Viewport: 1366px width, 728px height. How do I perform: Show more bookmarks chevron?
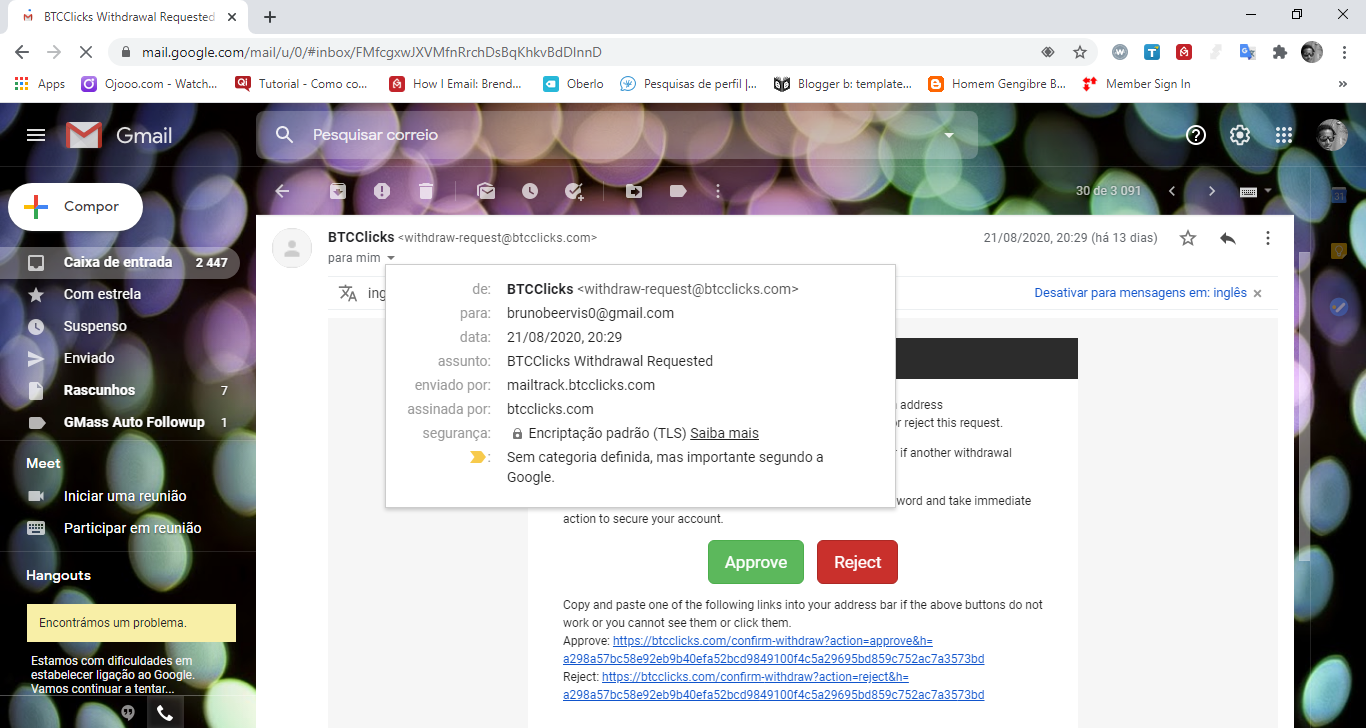(x=1343, y=84)
